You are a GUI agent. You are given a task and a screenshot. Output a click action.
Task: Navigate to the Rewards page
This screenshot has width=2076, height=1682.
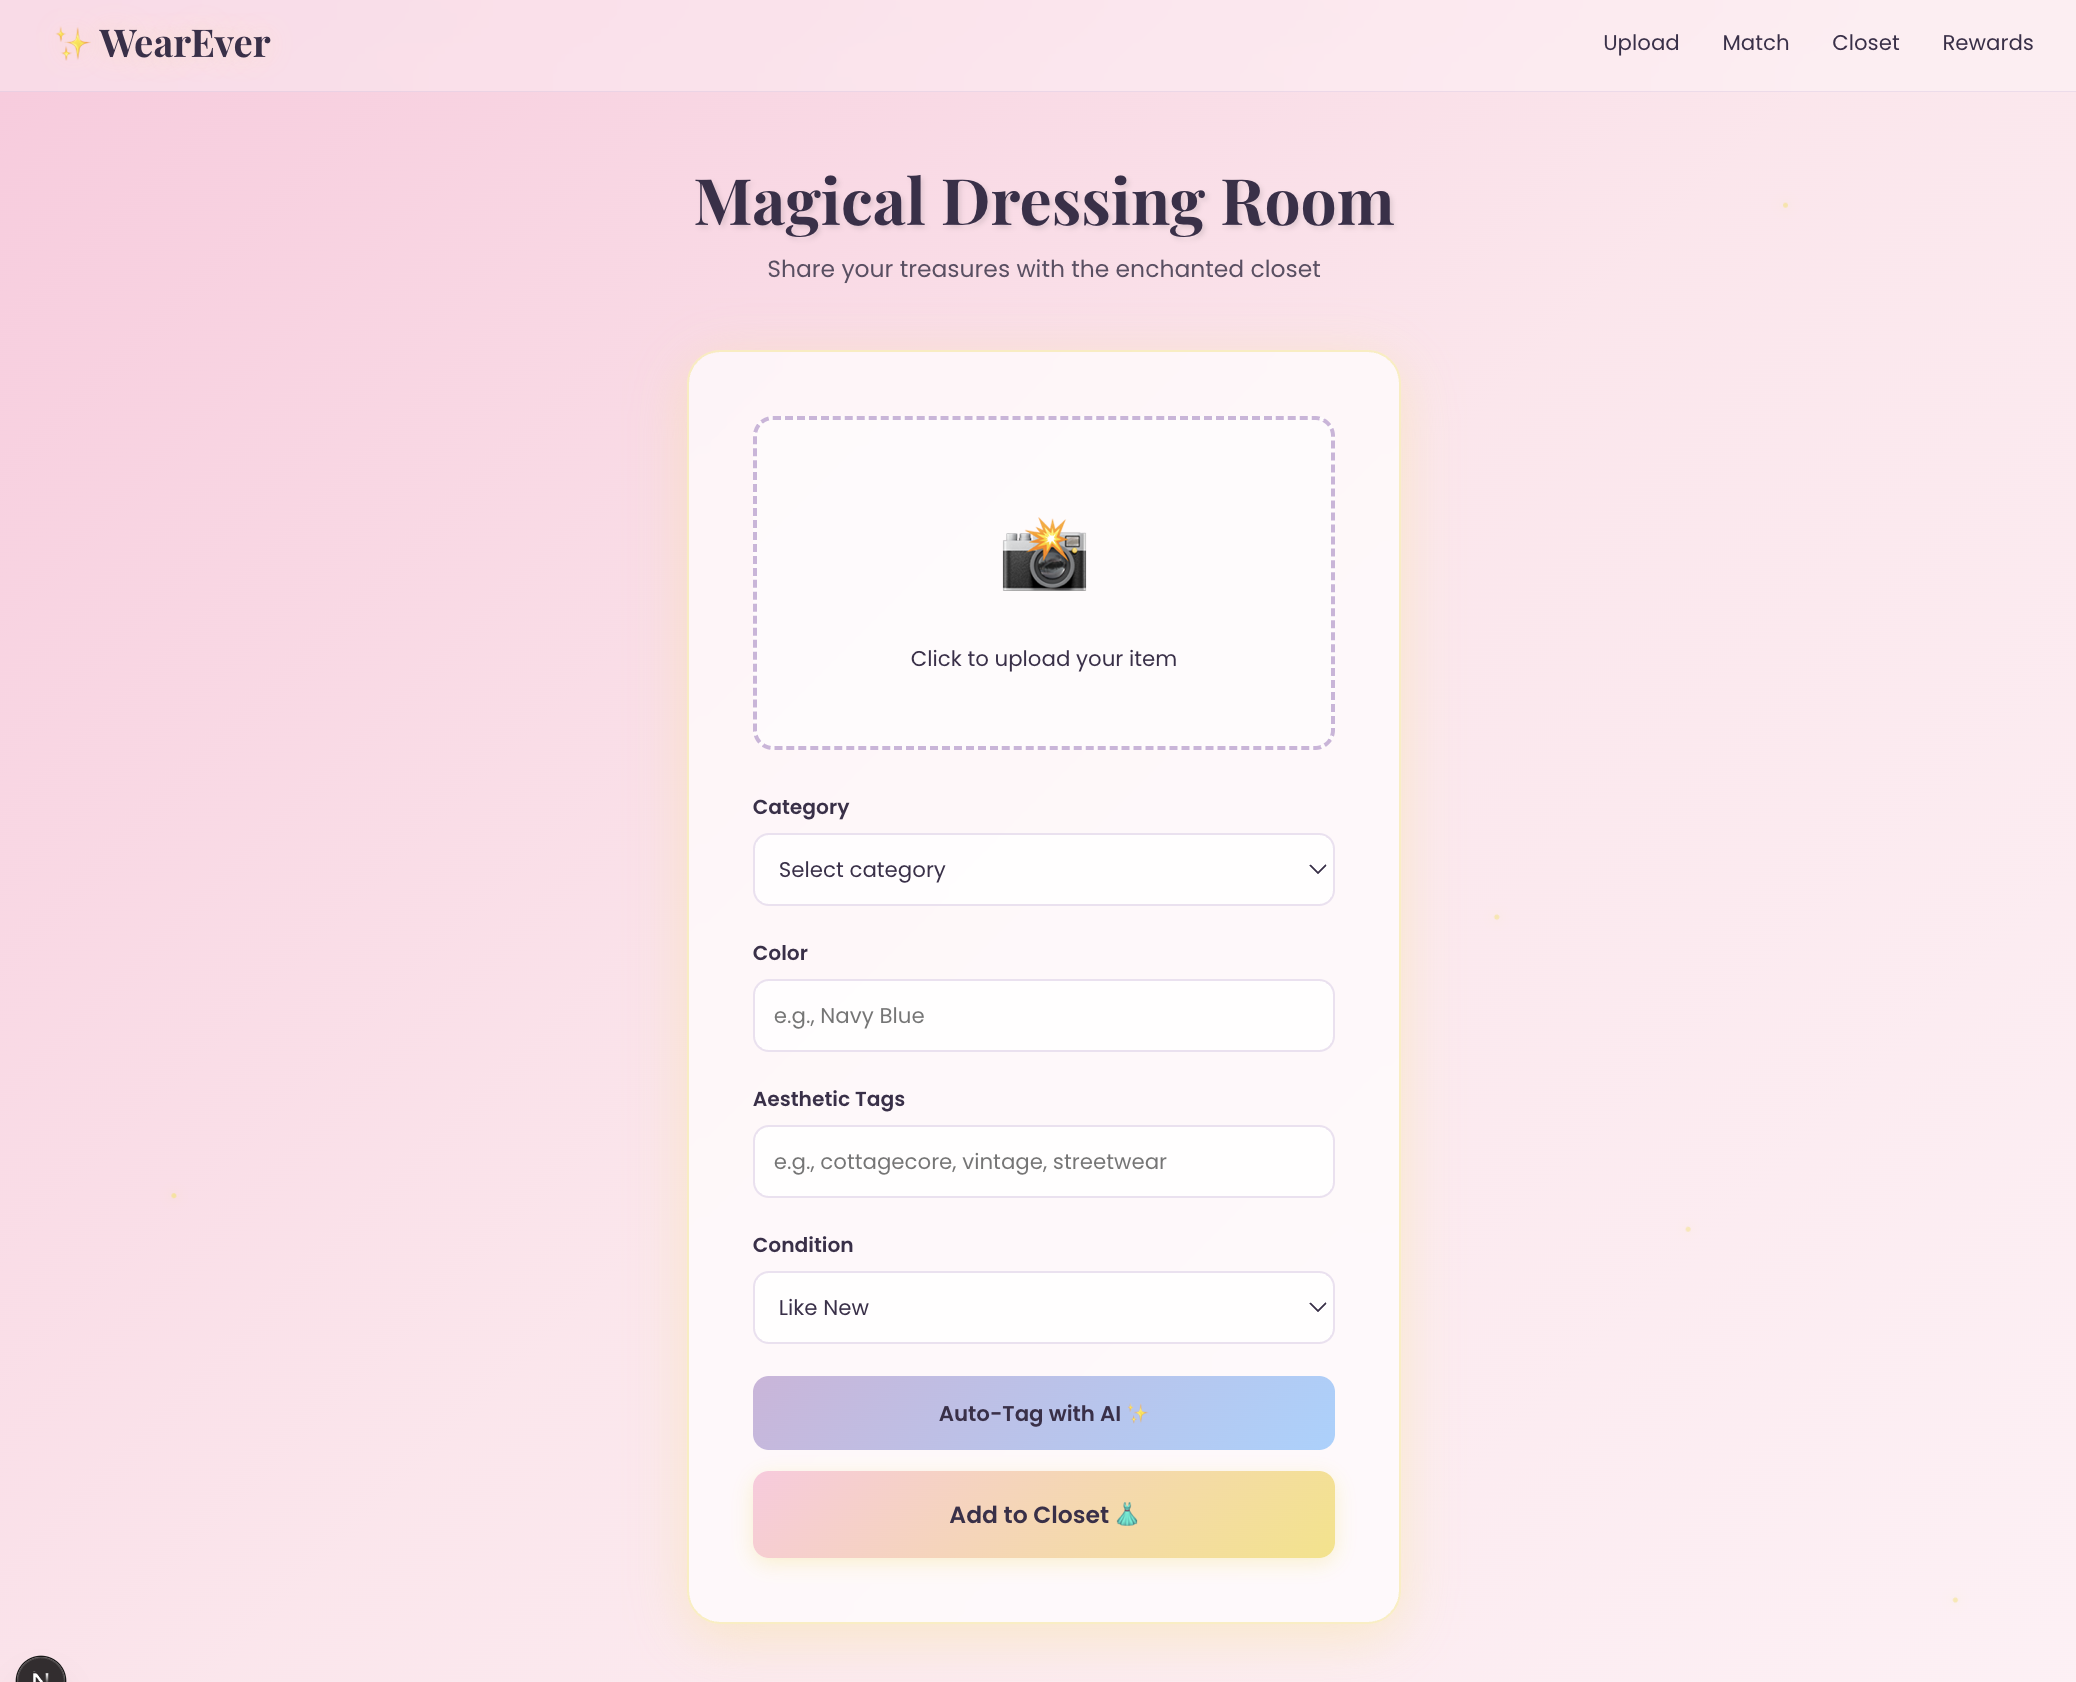pos(1987,43)
